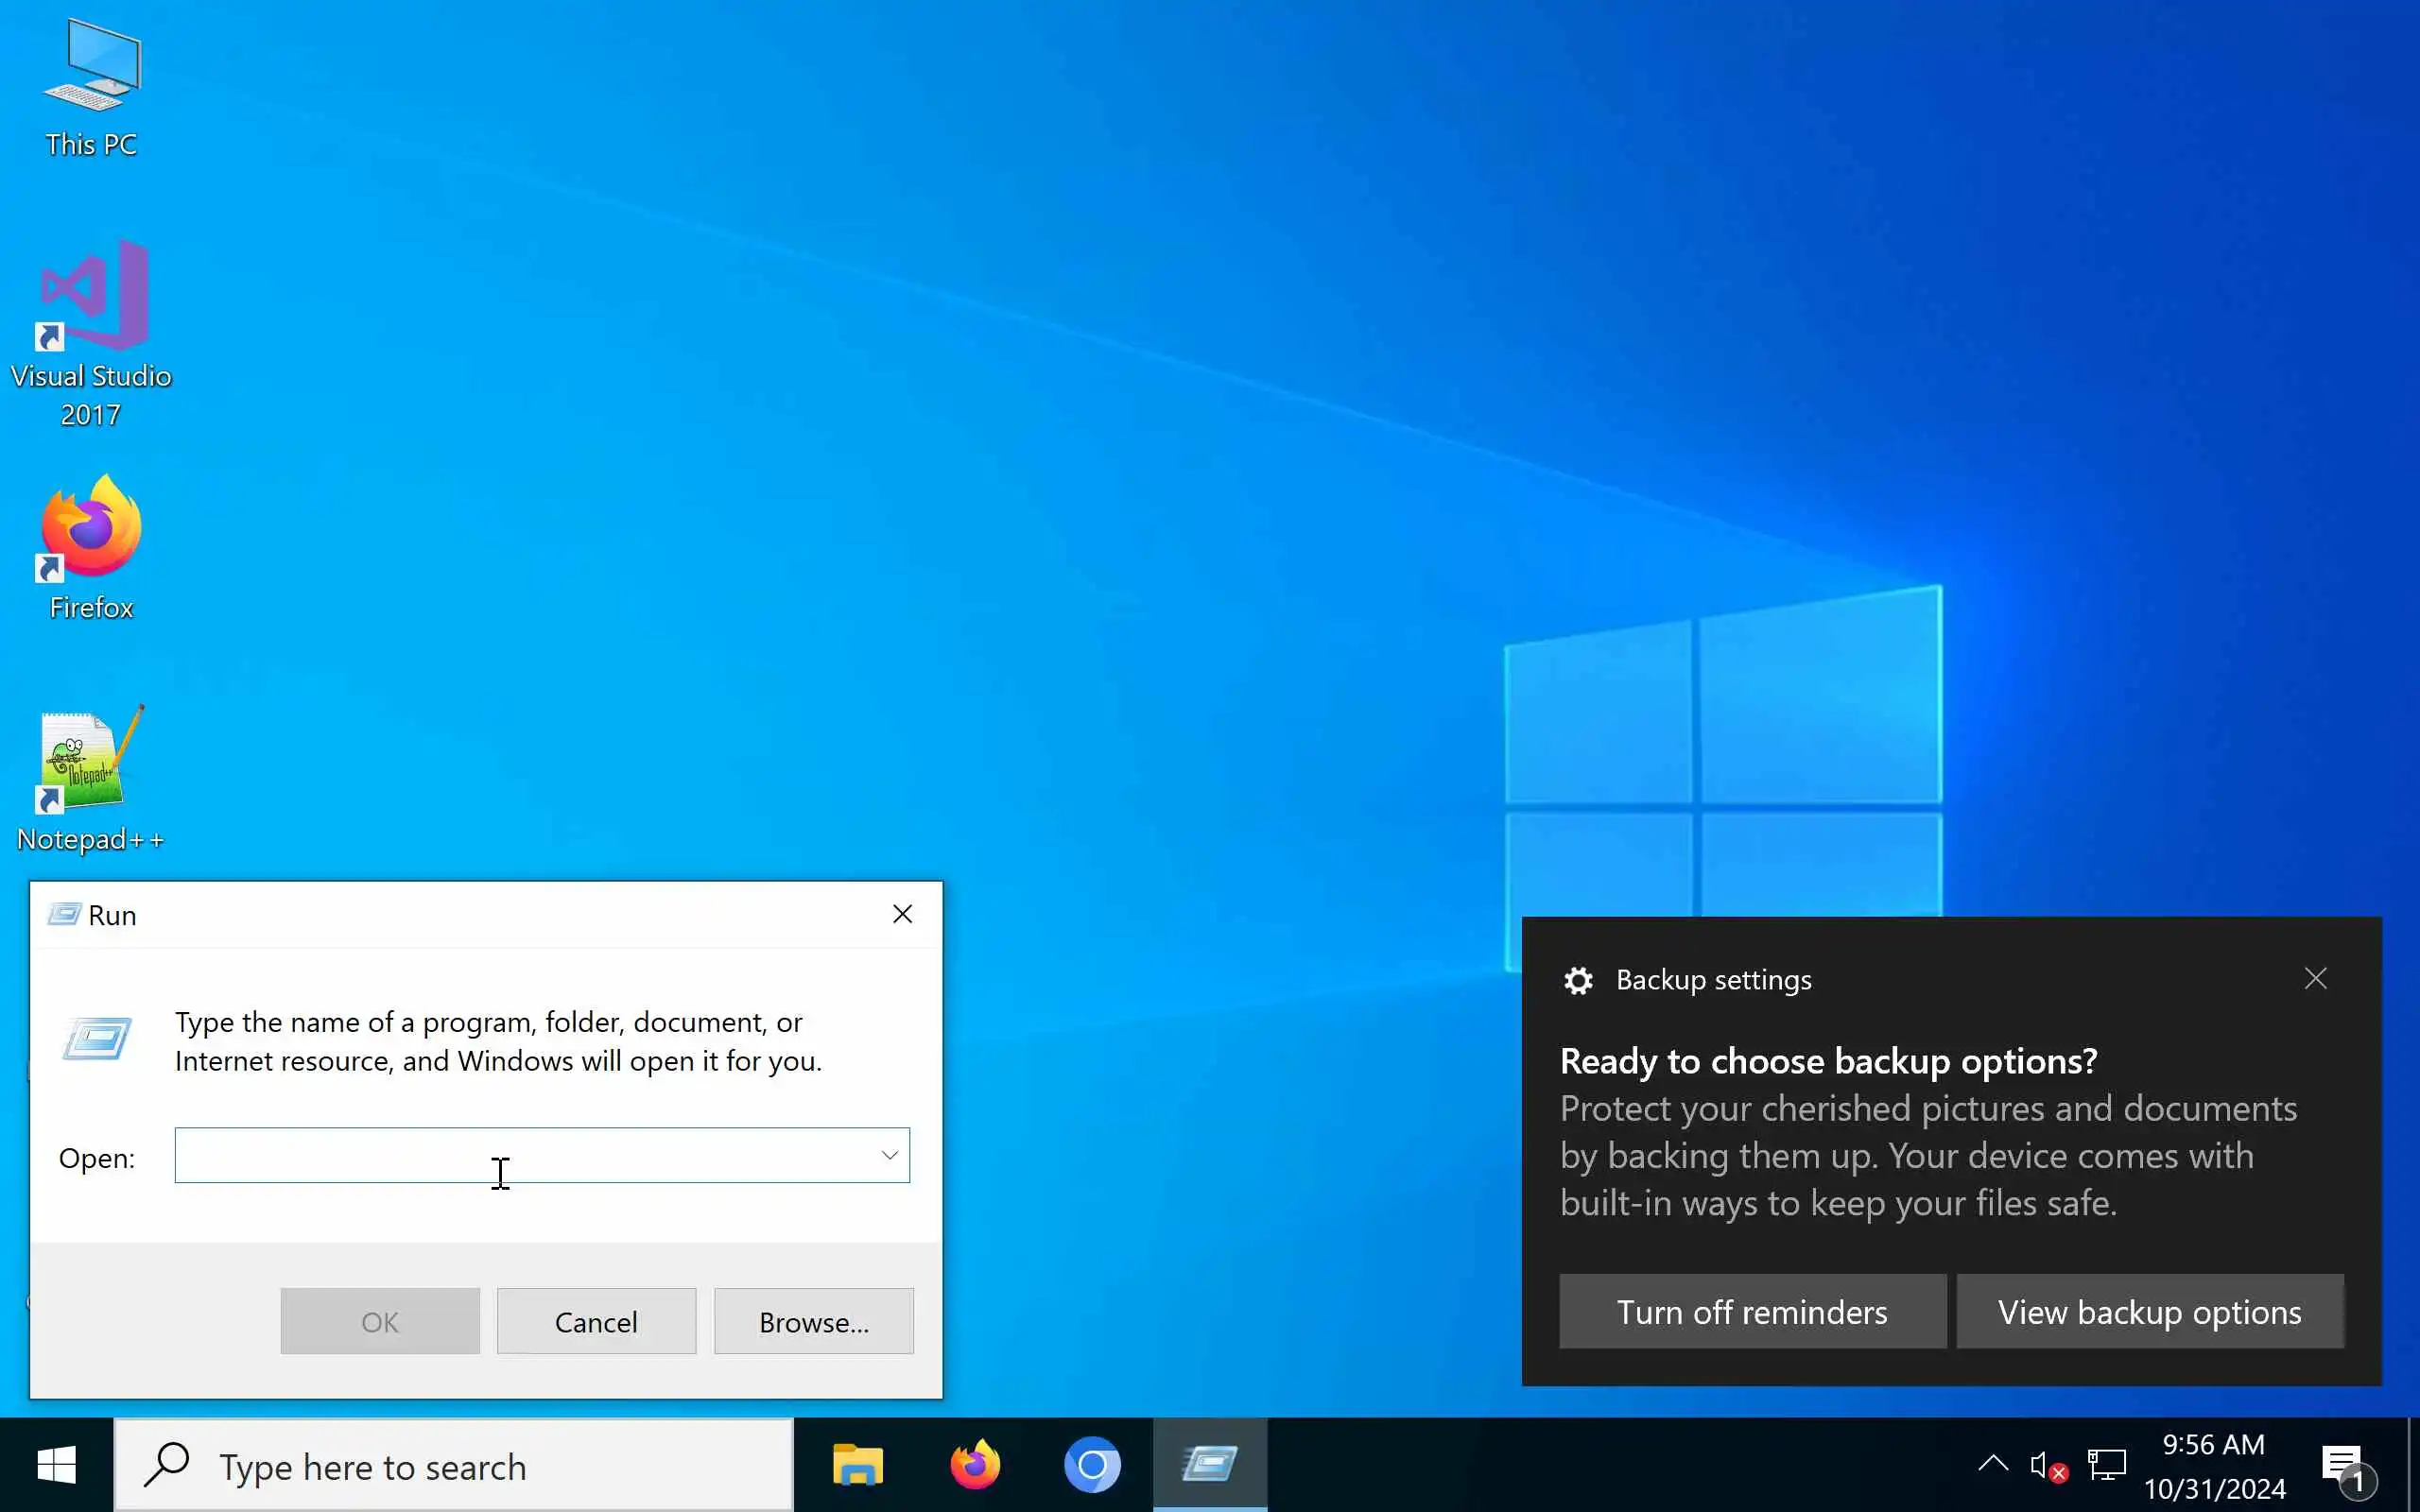The height and width of the screenshot is (1512, 2420).
Task: Click View backup options button
Action: point(2149,1312)
